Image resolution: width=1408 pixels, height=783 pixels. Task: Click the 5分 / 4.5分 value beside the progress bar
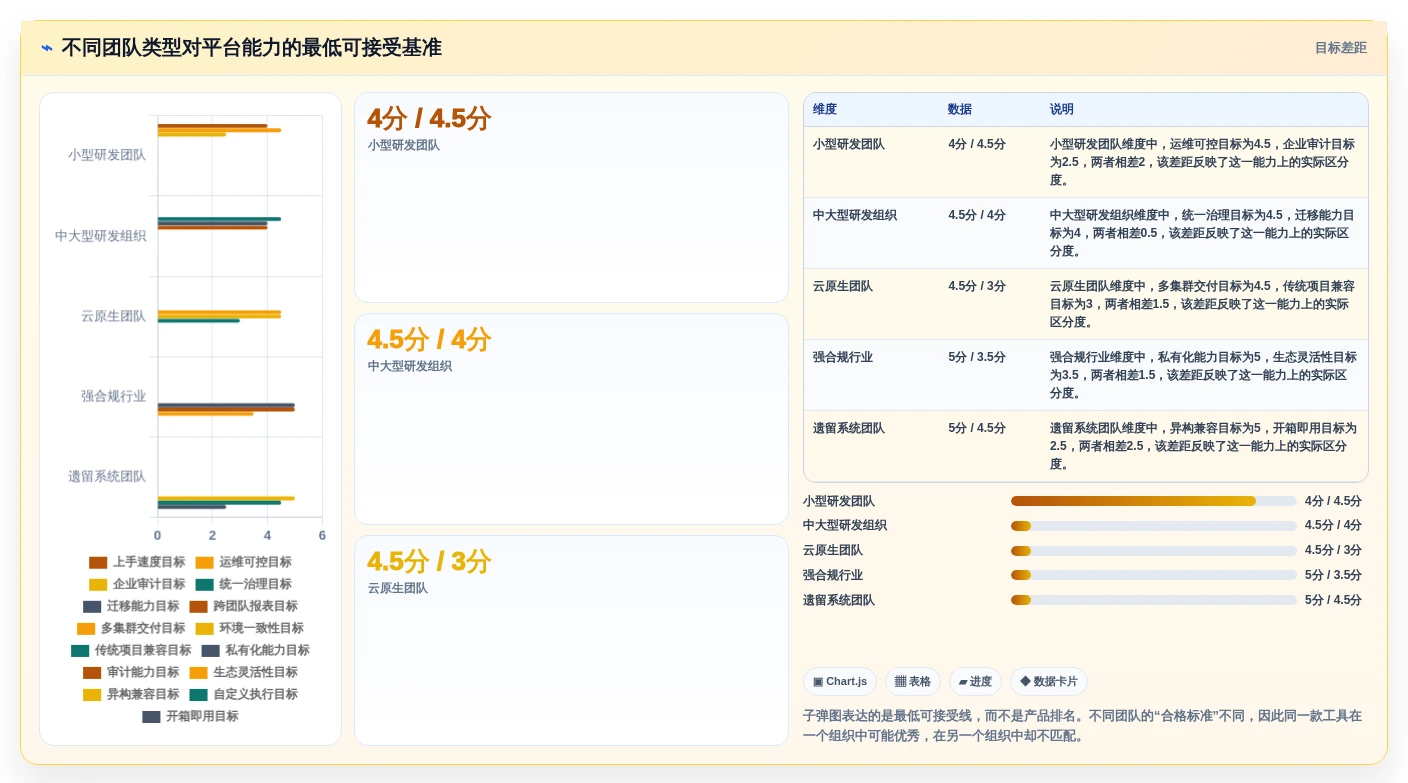[x=1333, y=600]
